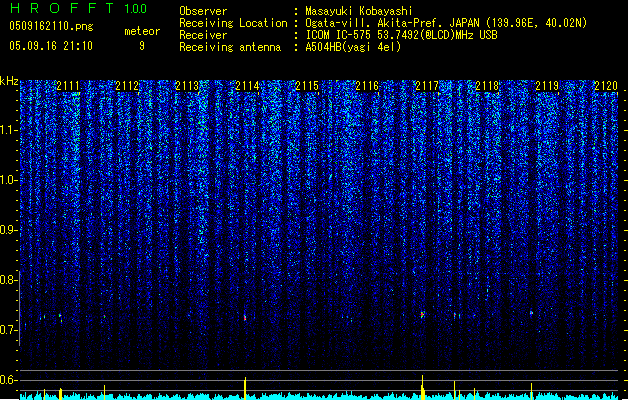Click the Receiving antenna label

point(230,47)
